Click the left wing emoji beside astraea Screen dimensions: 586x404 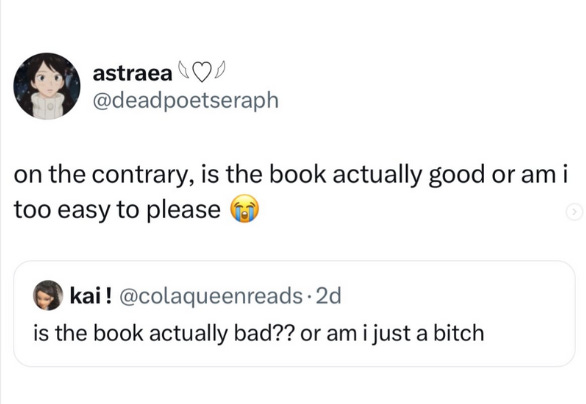pos(183,68)
